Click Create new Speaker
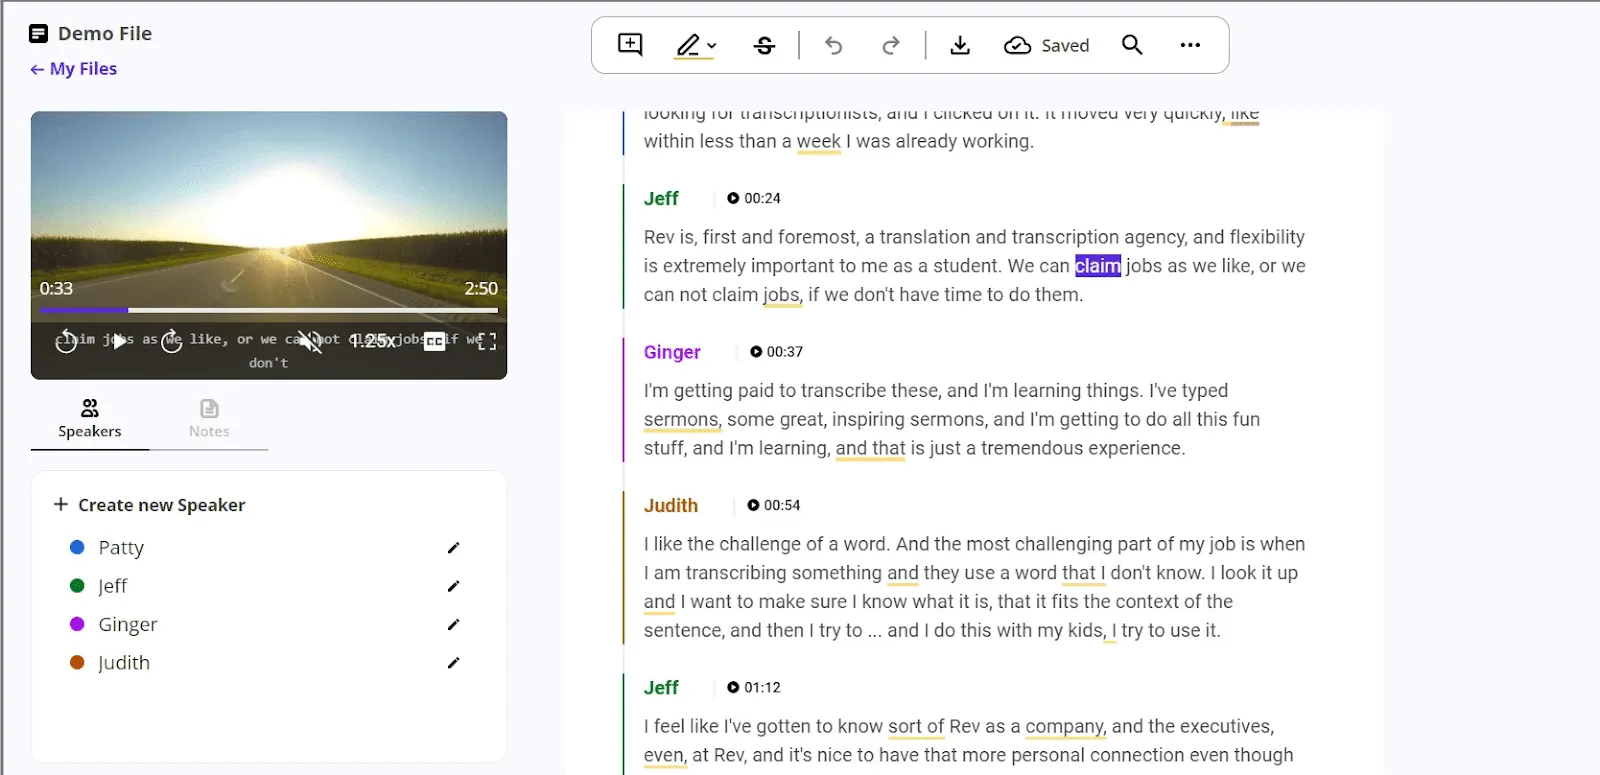 [149, 505]
